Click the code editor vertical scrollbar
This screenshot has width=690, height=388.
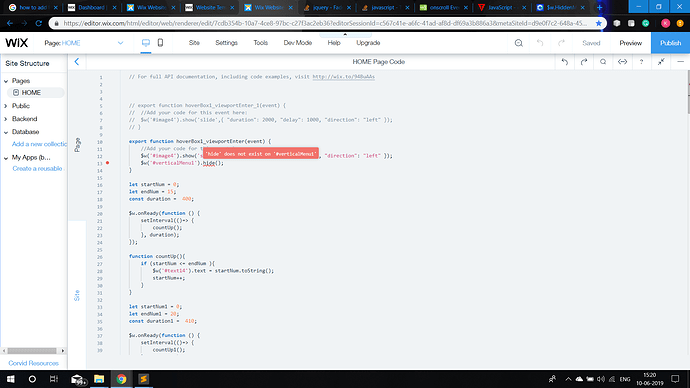[x=688, y=91]
